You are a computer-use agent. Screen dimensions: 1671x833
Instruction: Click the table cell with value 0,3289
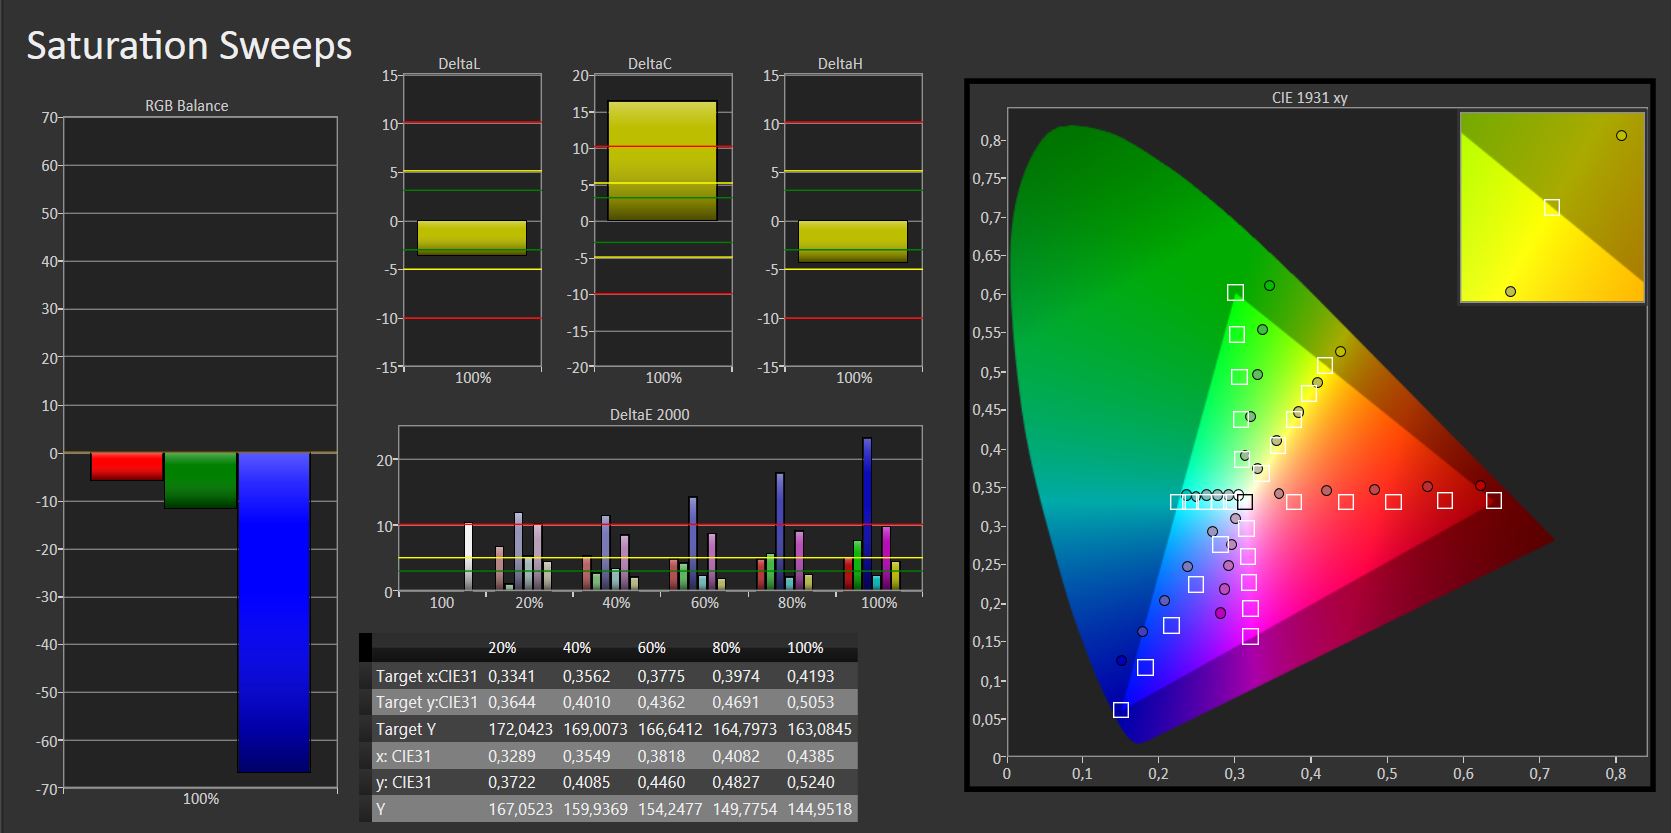tap(511, 756)
